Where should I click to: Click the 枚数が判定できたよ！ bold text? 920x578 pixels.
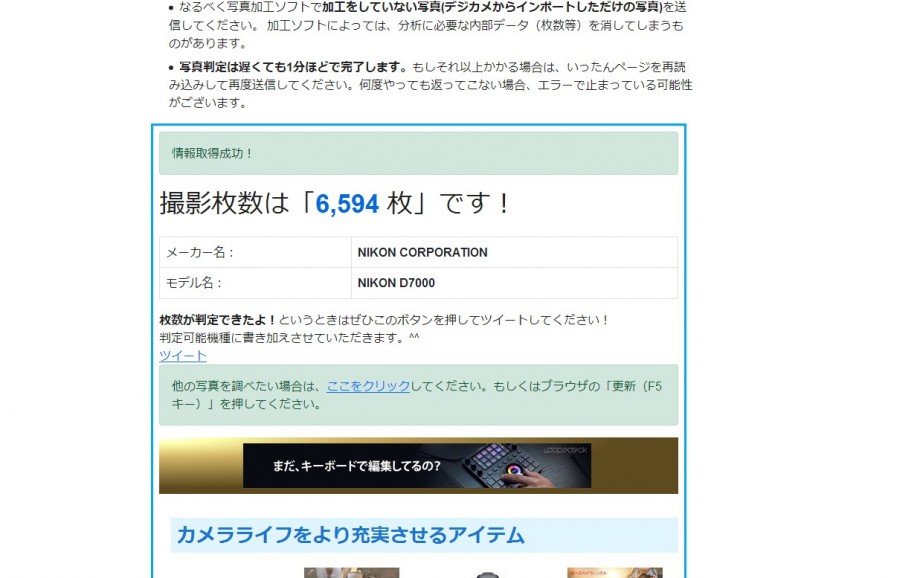point(218,320)
